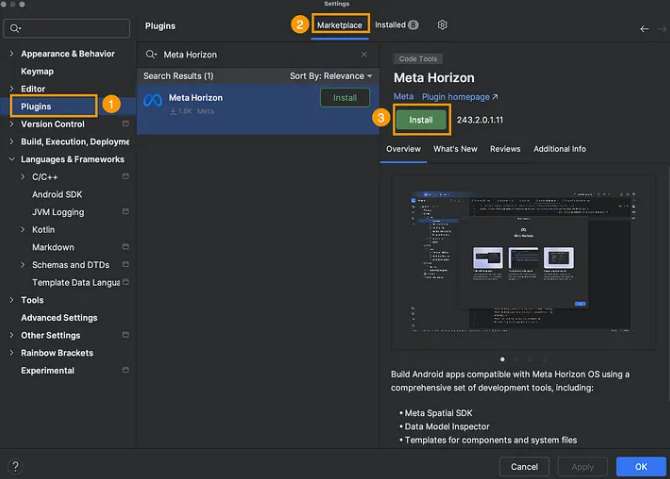
Task: Open Sort By: Relevance dropdown
Action: 331,76
